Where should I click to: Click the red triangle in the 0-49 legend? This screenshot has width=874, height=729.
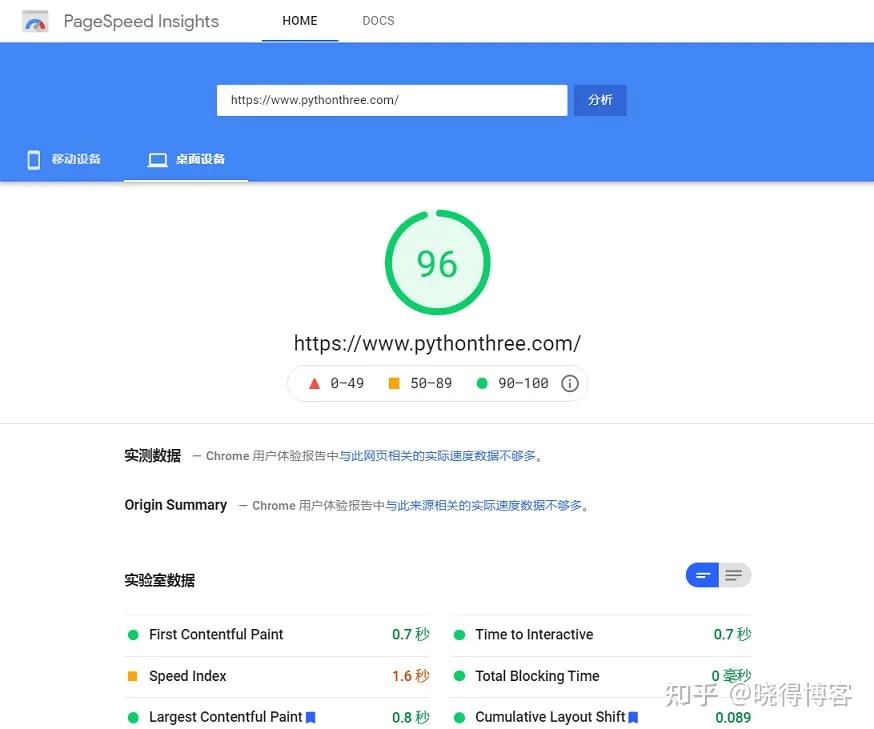(315, 382)
